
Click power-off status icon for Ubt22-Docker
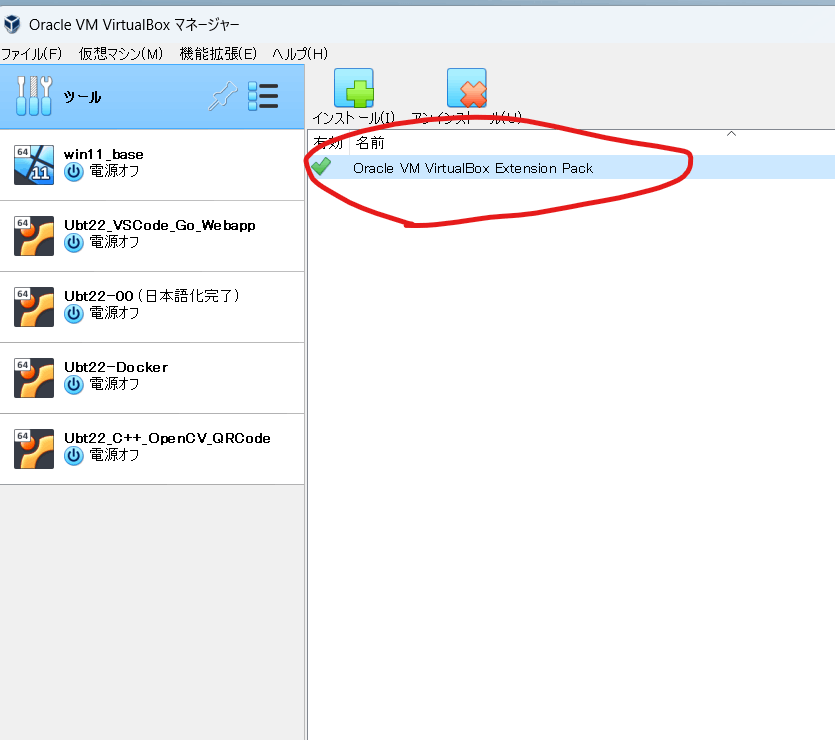[x=74, y=385]
